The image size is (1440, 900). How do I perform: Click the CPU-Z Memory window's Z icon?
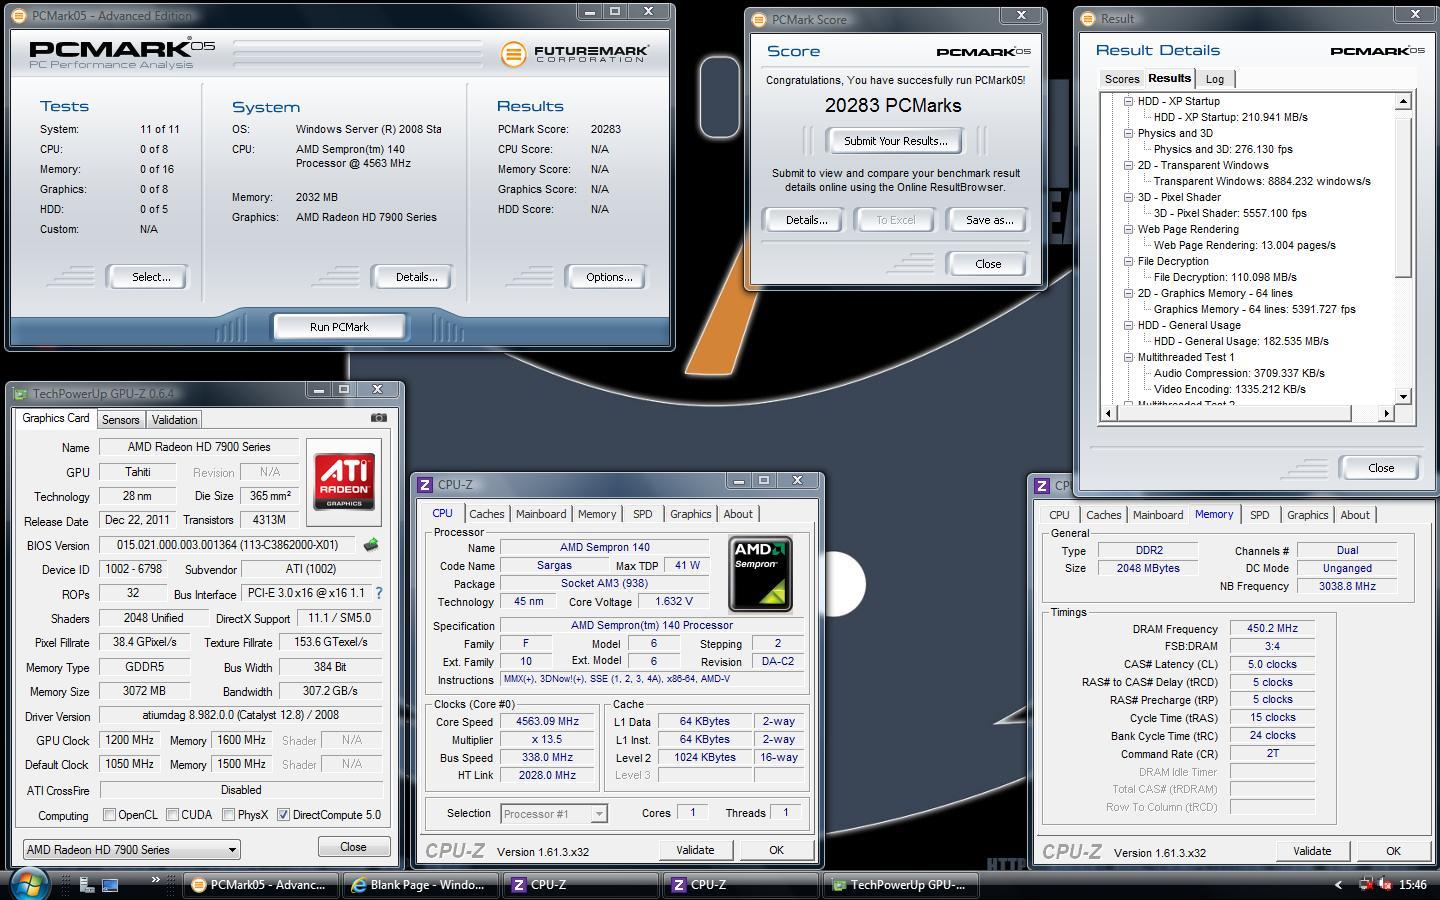1042,485
